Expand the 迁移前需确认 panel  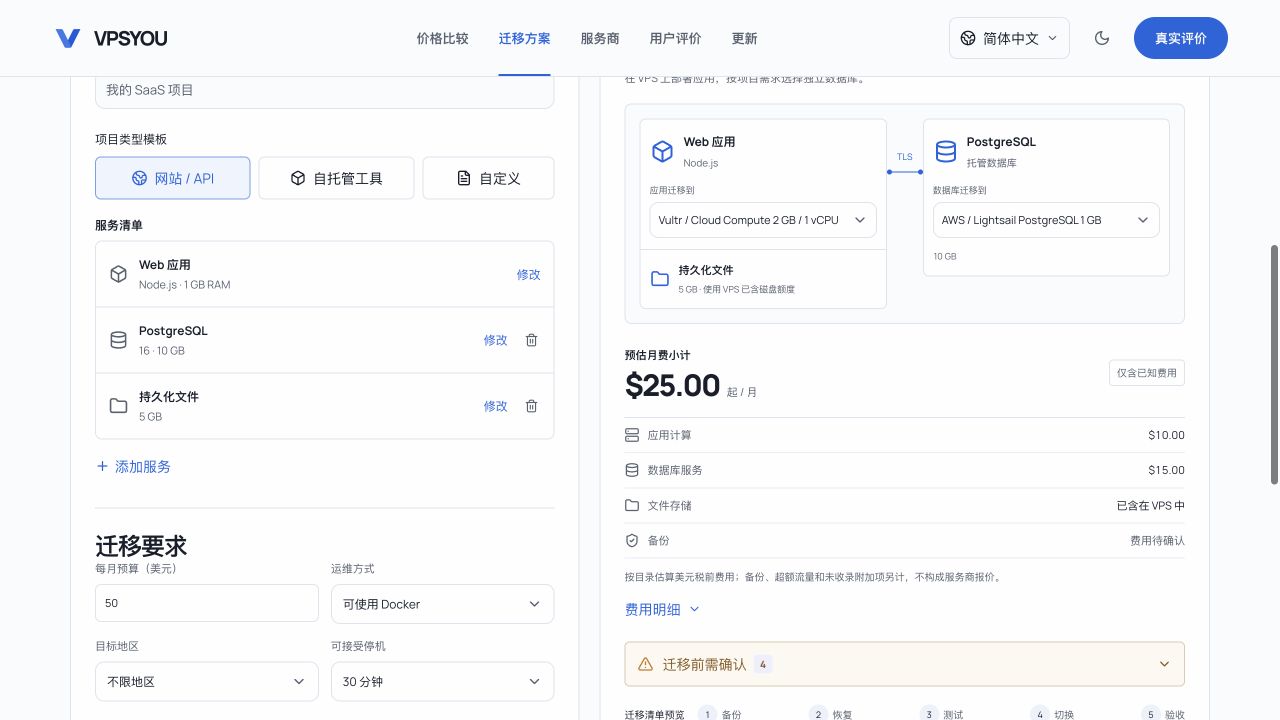[905, 664]
